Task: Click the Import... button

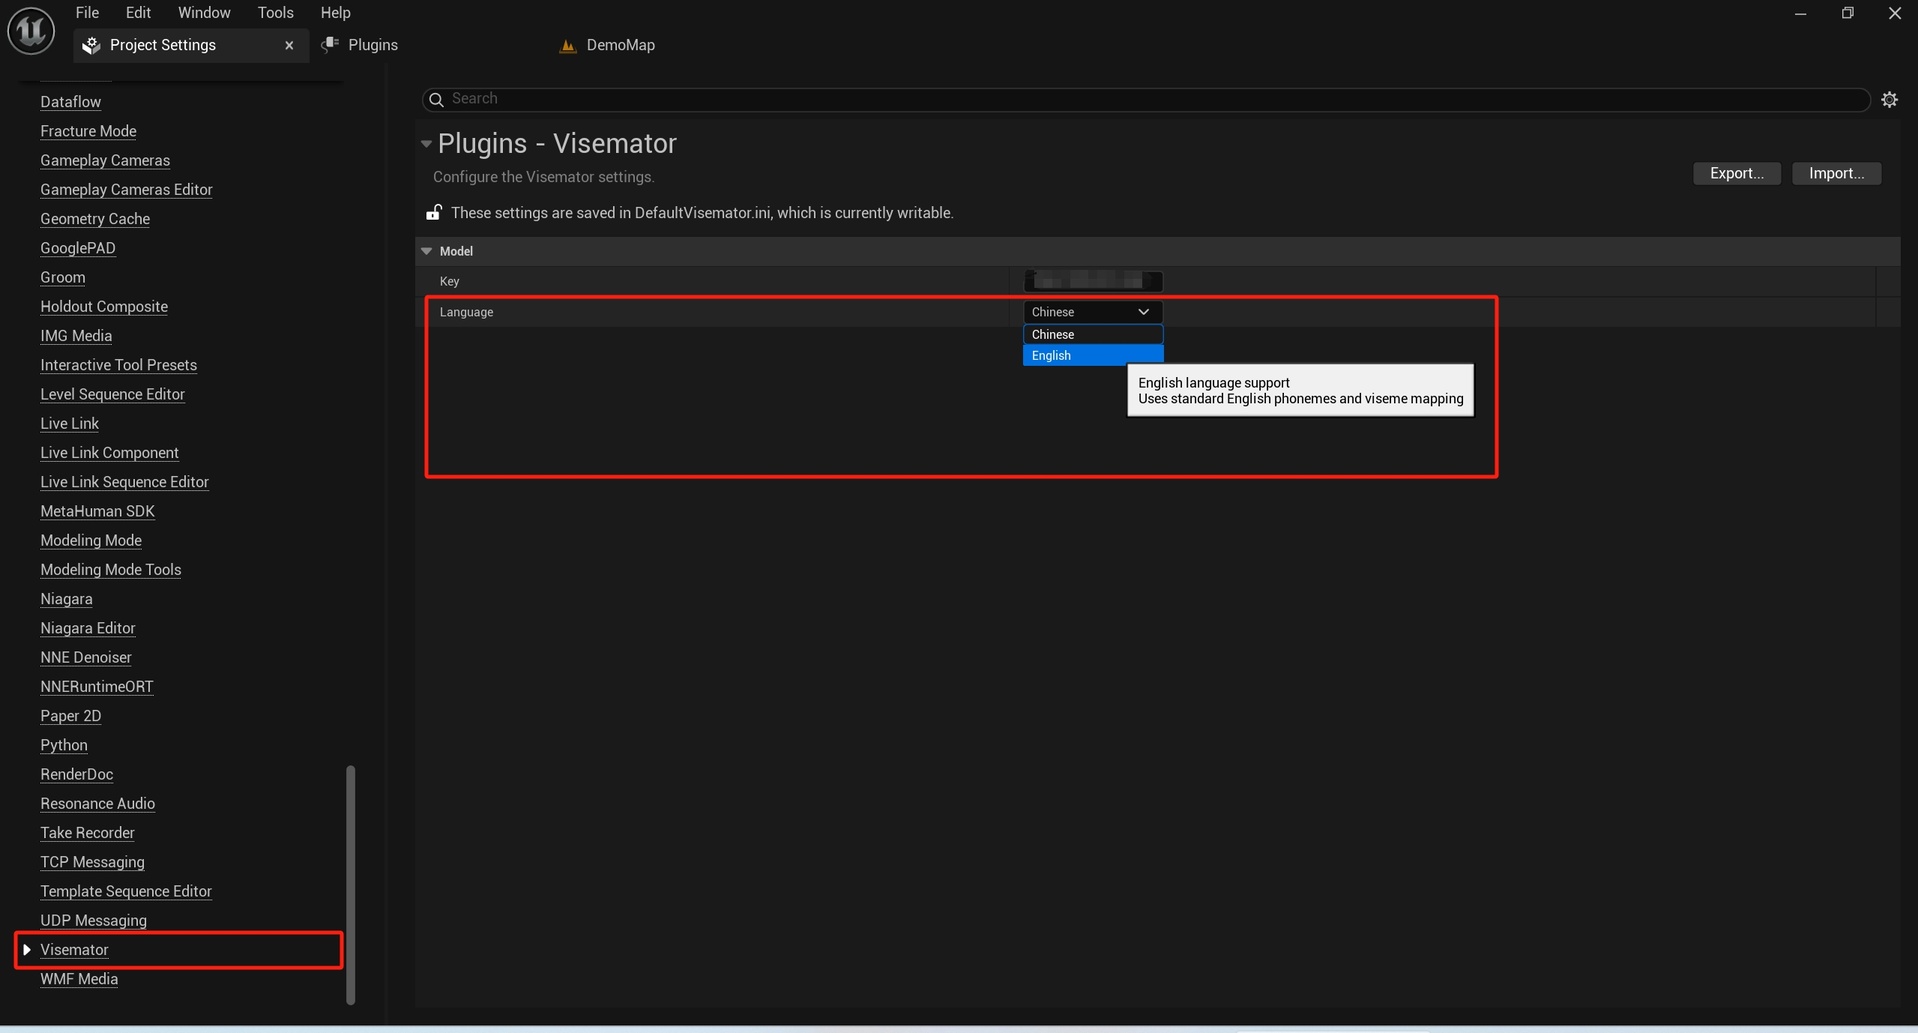Action: pyautogui.click(x=1837, y=173)
